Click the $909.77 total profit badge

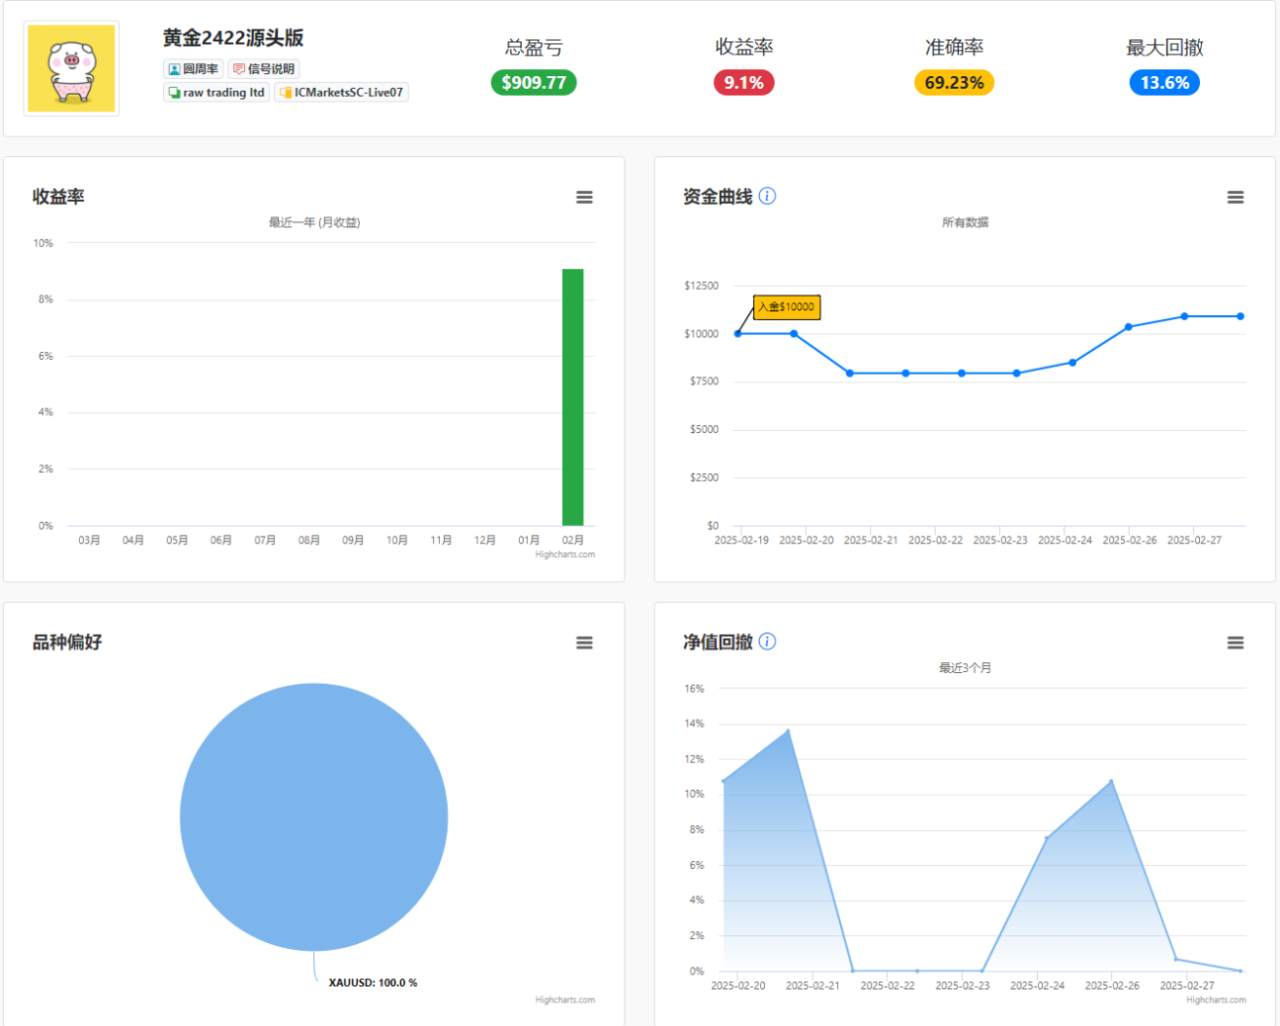(534, 82)
